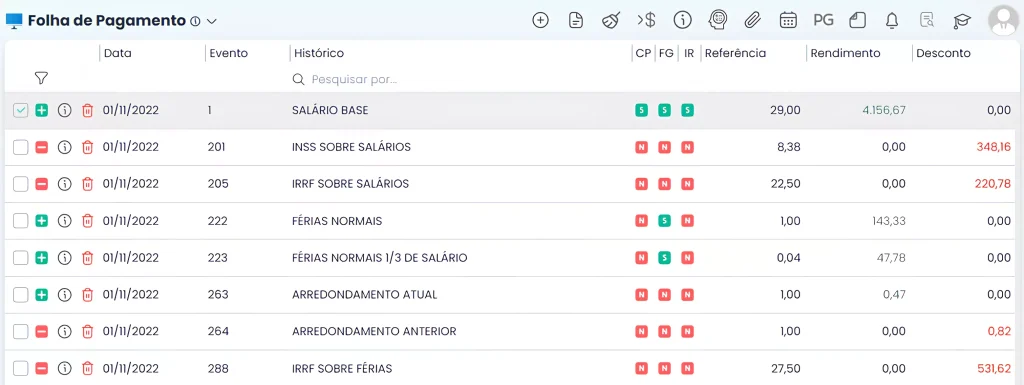Viewport: 1024px width, 385px height.
Task: Click the head brain AI icon
Action: [x=718, y=20]
